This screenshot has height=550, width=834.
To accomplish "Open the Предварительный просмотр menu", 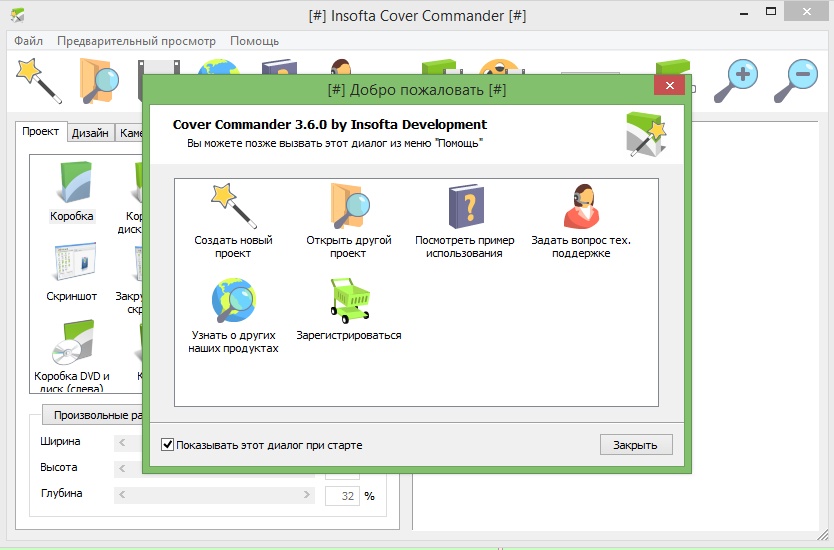I will (137, 41).
